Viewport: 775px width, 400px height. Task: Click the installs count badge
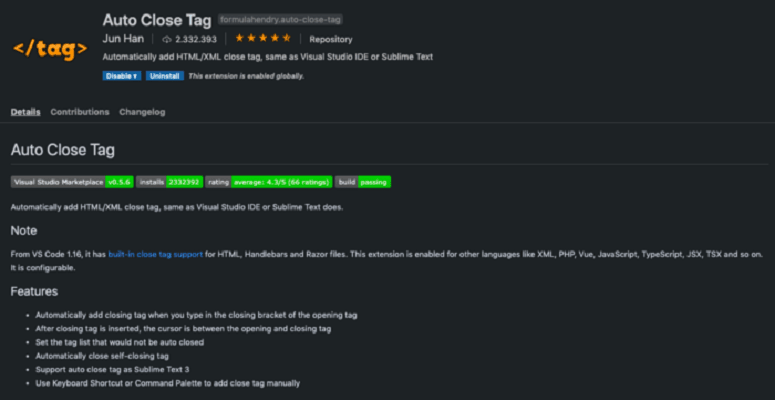170,182
